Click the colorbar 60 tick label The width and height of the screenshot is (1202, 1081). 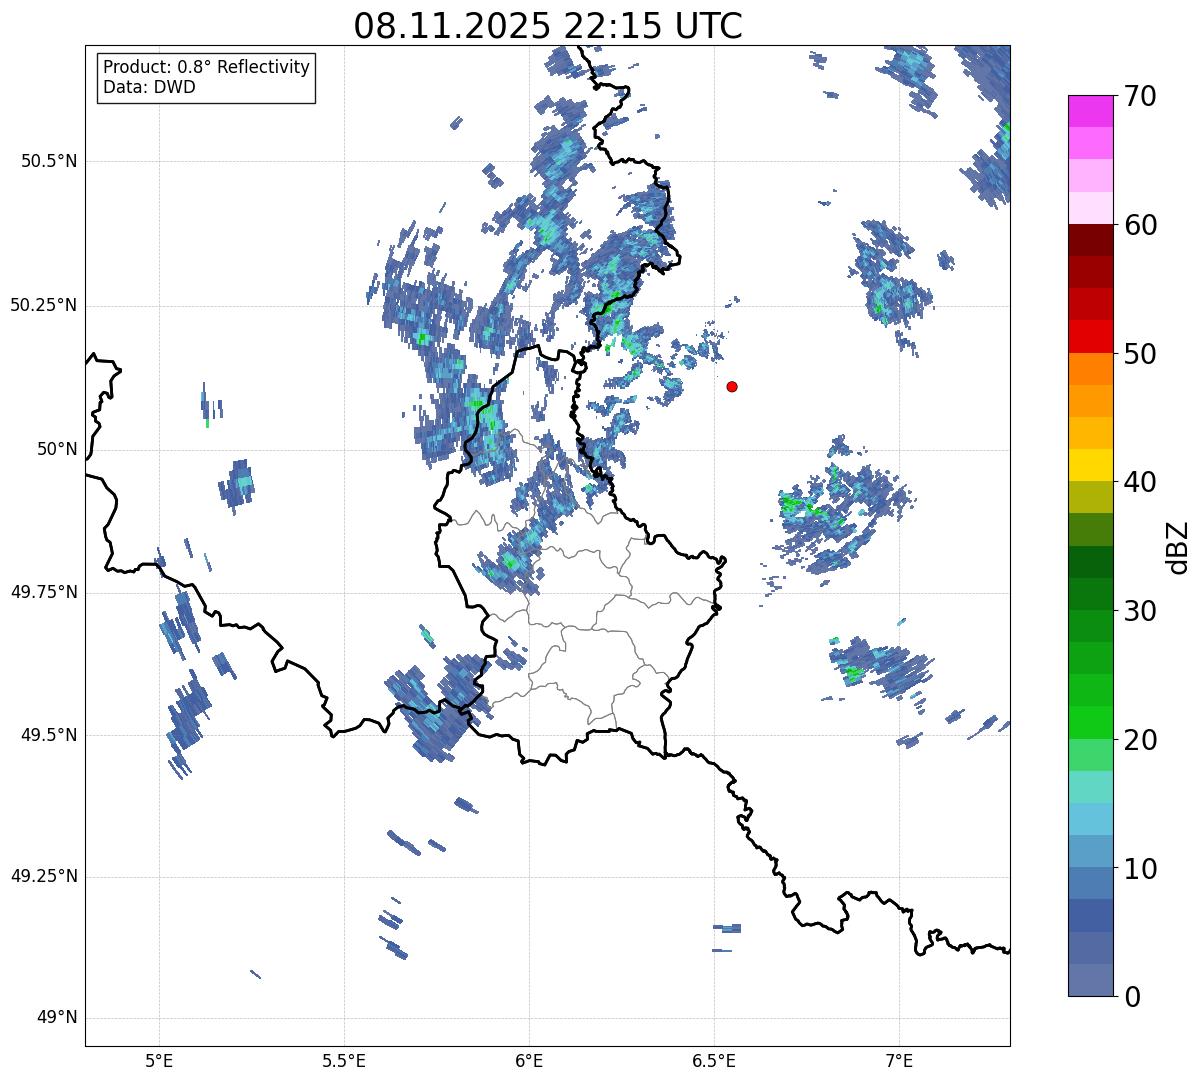tap(1139, 225)
